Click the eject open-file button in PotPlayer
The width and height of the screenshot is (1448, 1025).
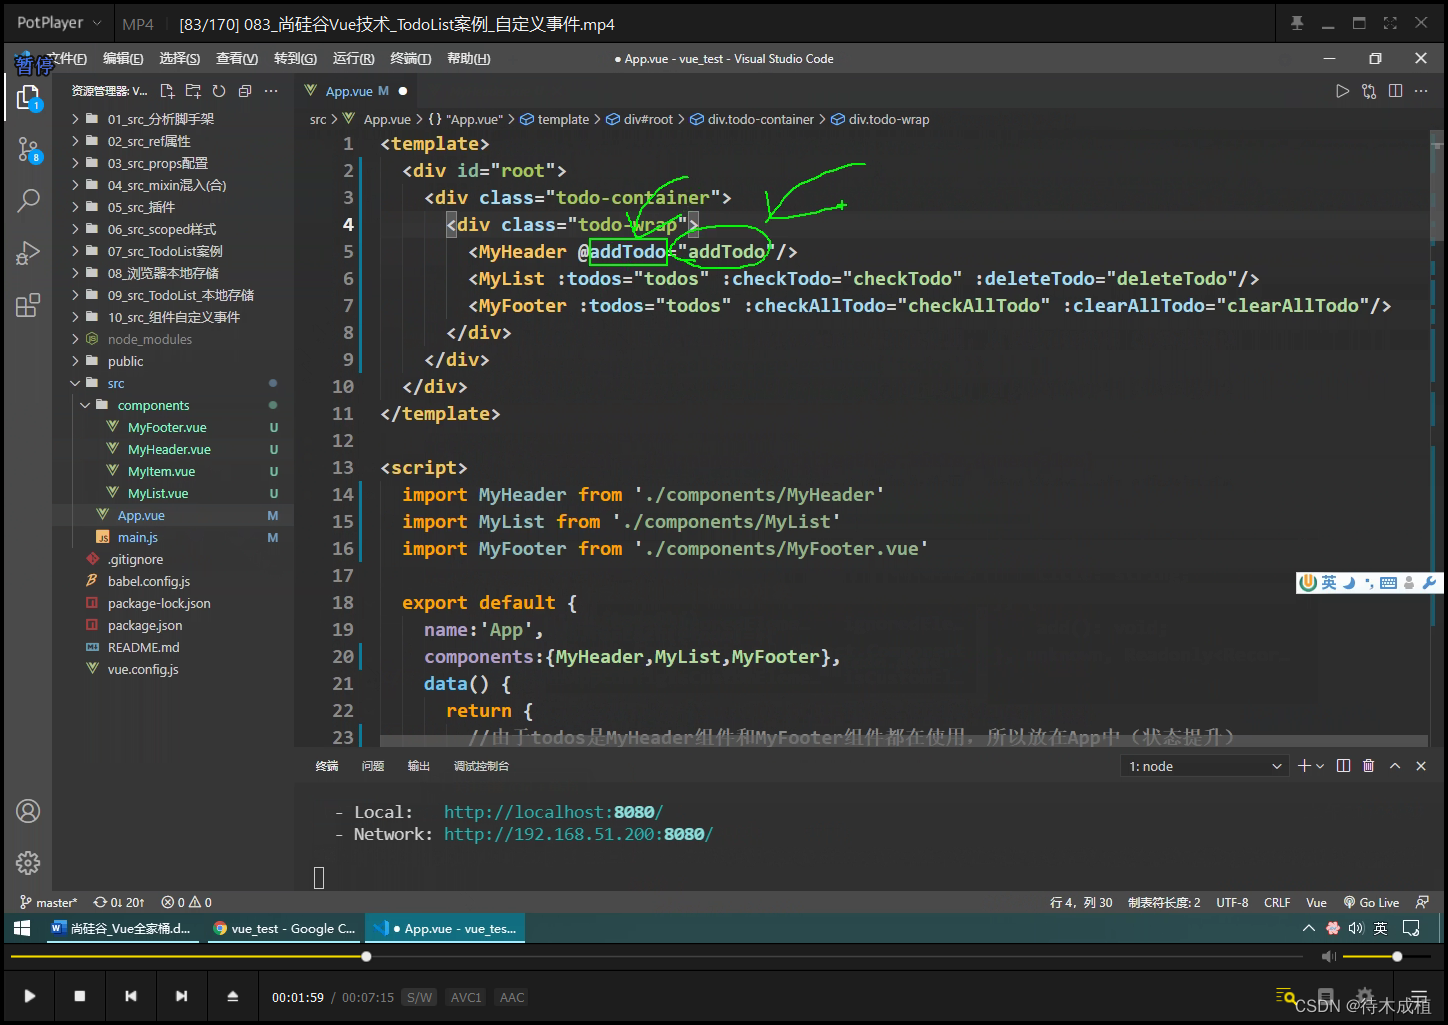point(232,996)
